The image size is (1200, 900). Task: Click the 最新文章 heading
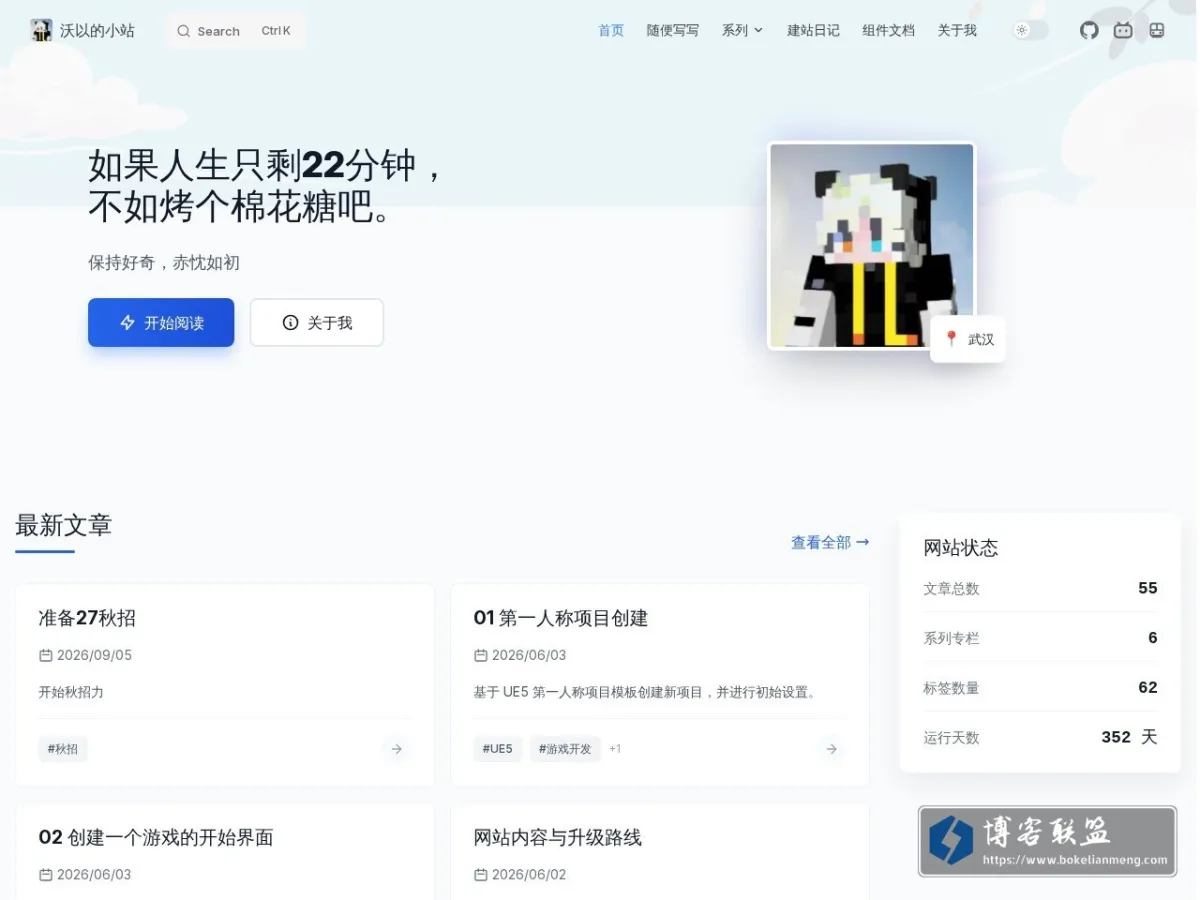[63, 525]
